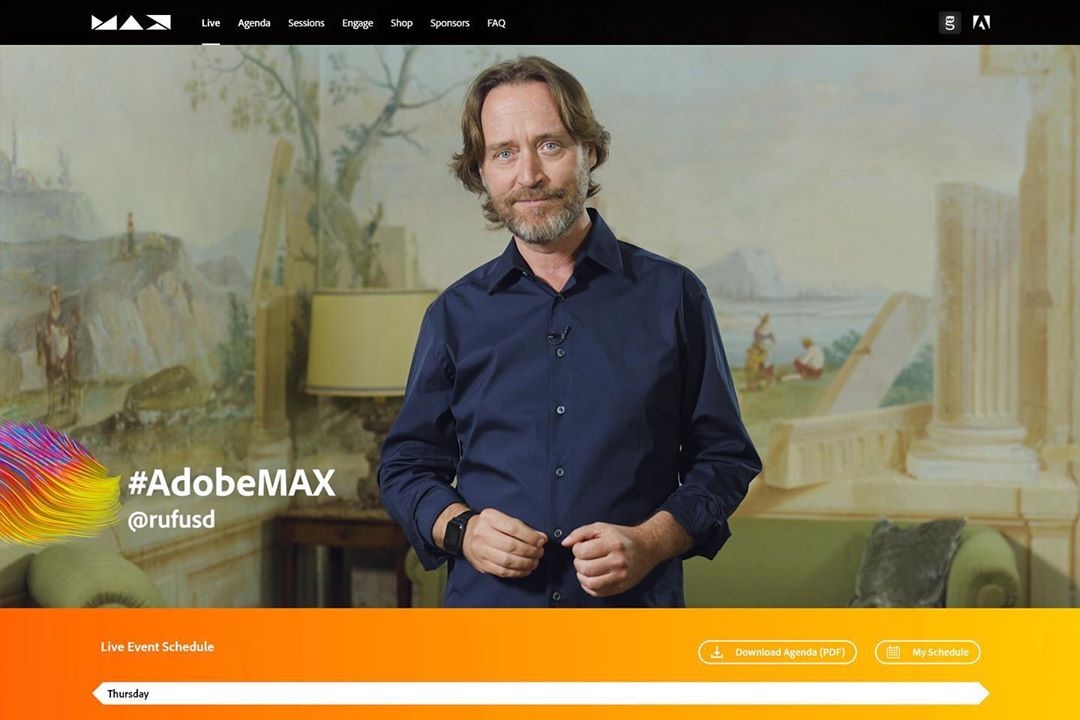Open the Agenda menu item

tap(254, 23)
